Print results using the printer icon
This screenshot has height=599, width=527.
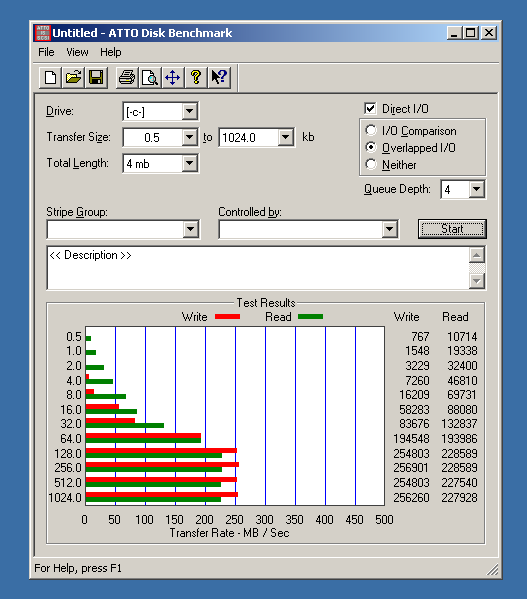pos(127,78)
